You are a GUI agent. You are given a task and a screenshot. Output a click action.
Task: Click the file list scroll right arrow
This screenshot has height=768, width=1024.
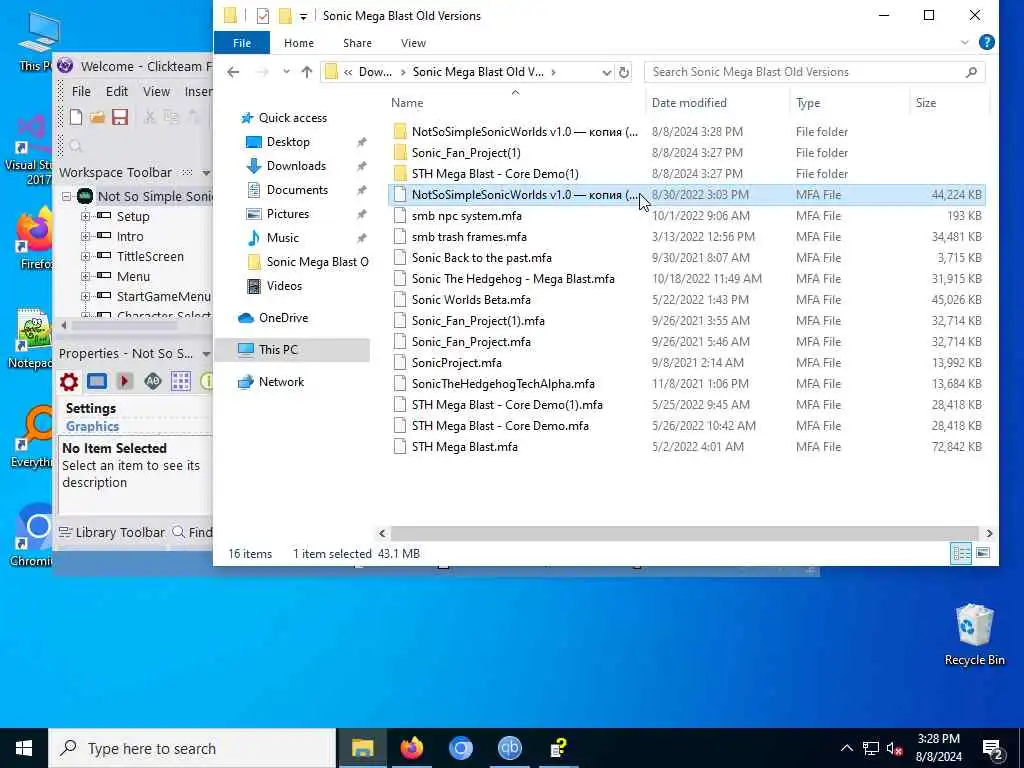pyautogui.click(x=989, y=534)
